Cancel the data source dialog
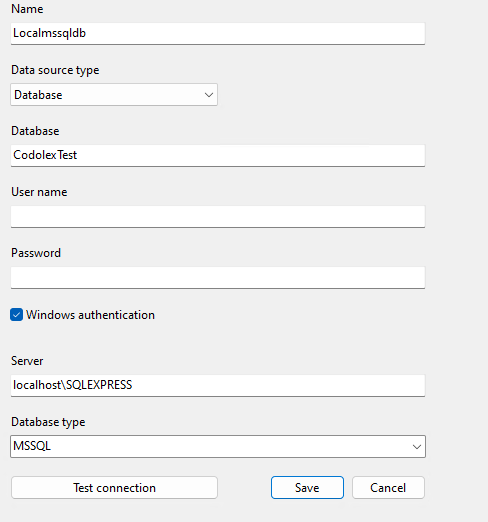Image resolution: width=488 pixels, height=522 pixels. pos(388,488)
